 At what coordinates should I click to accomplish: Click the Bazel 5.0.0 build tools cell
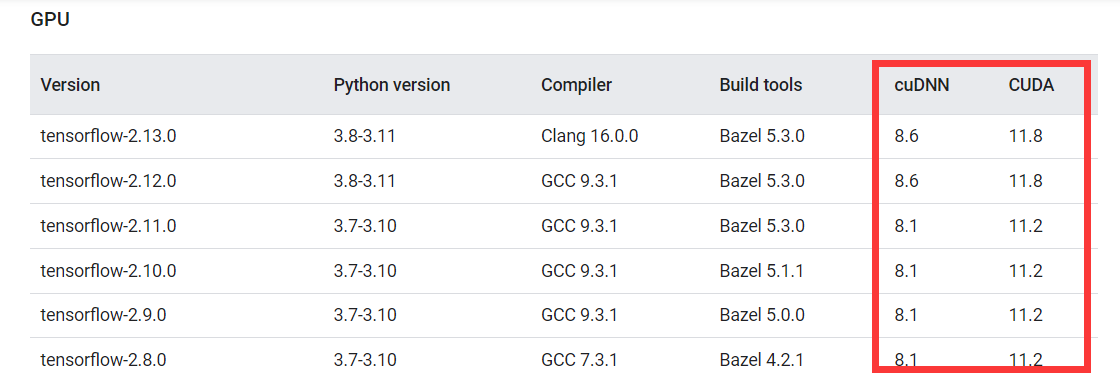(762, 316)
